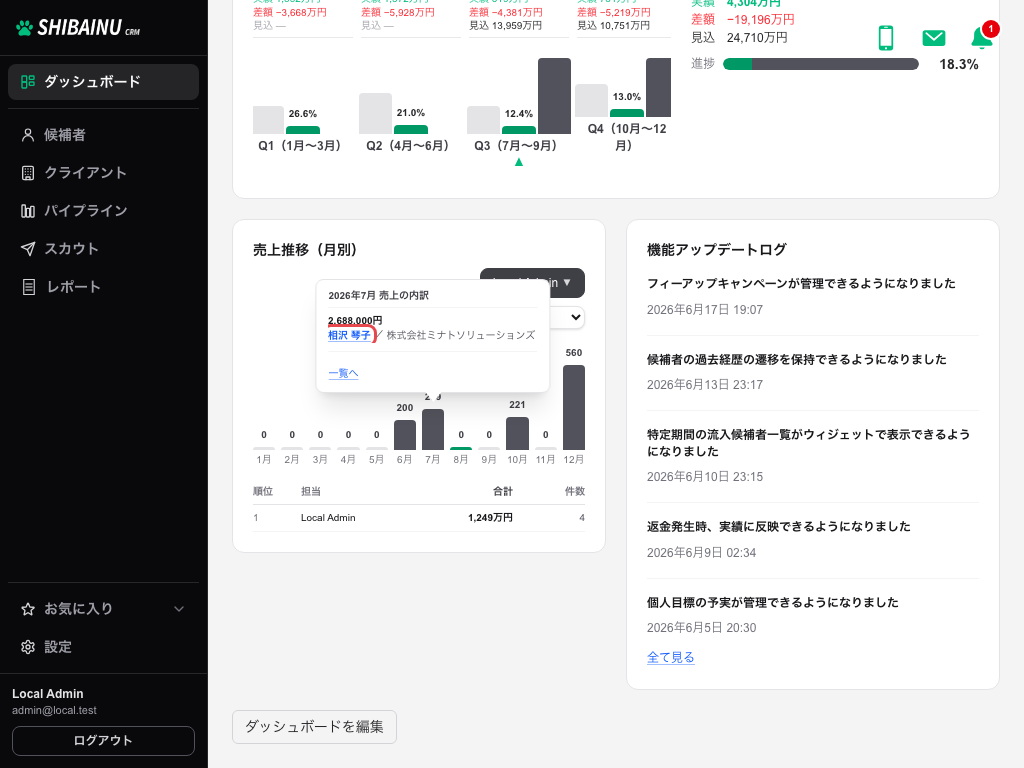Click the report document icon
1024x768 pixels.
29,287
